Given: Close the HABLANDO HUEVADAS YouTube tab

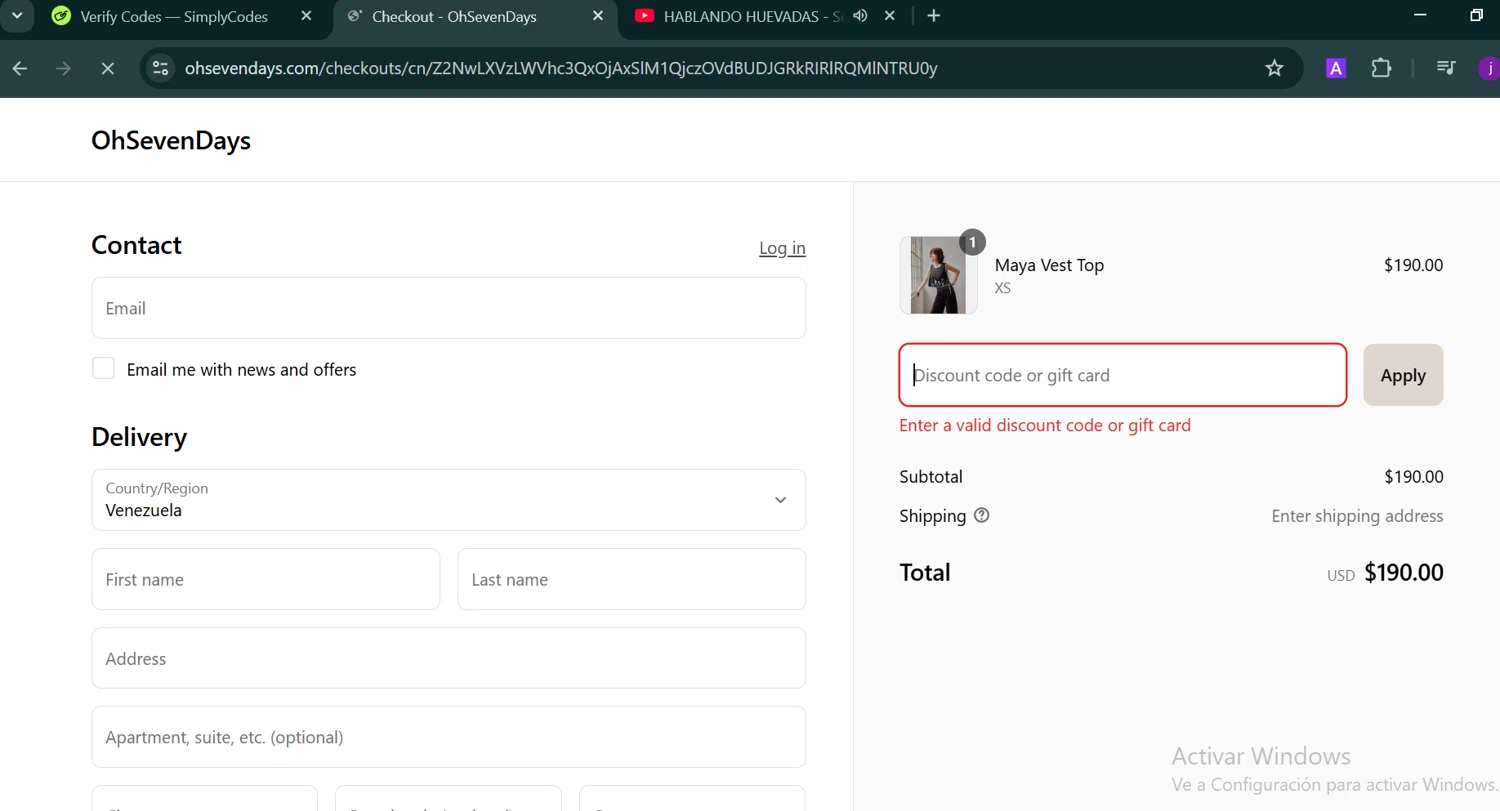Looking at the screenshot, I should (x=890, y=16).
